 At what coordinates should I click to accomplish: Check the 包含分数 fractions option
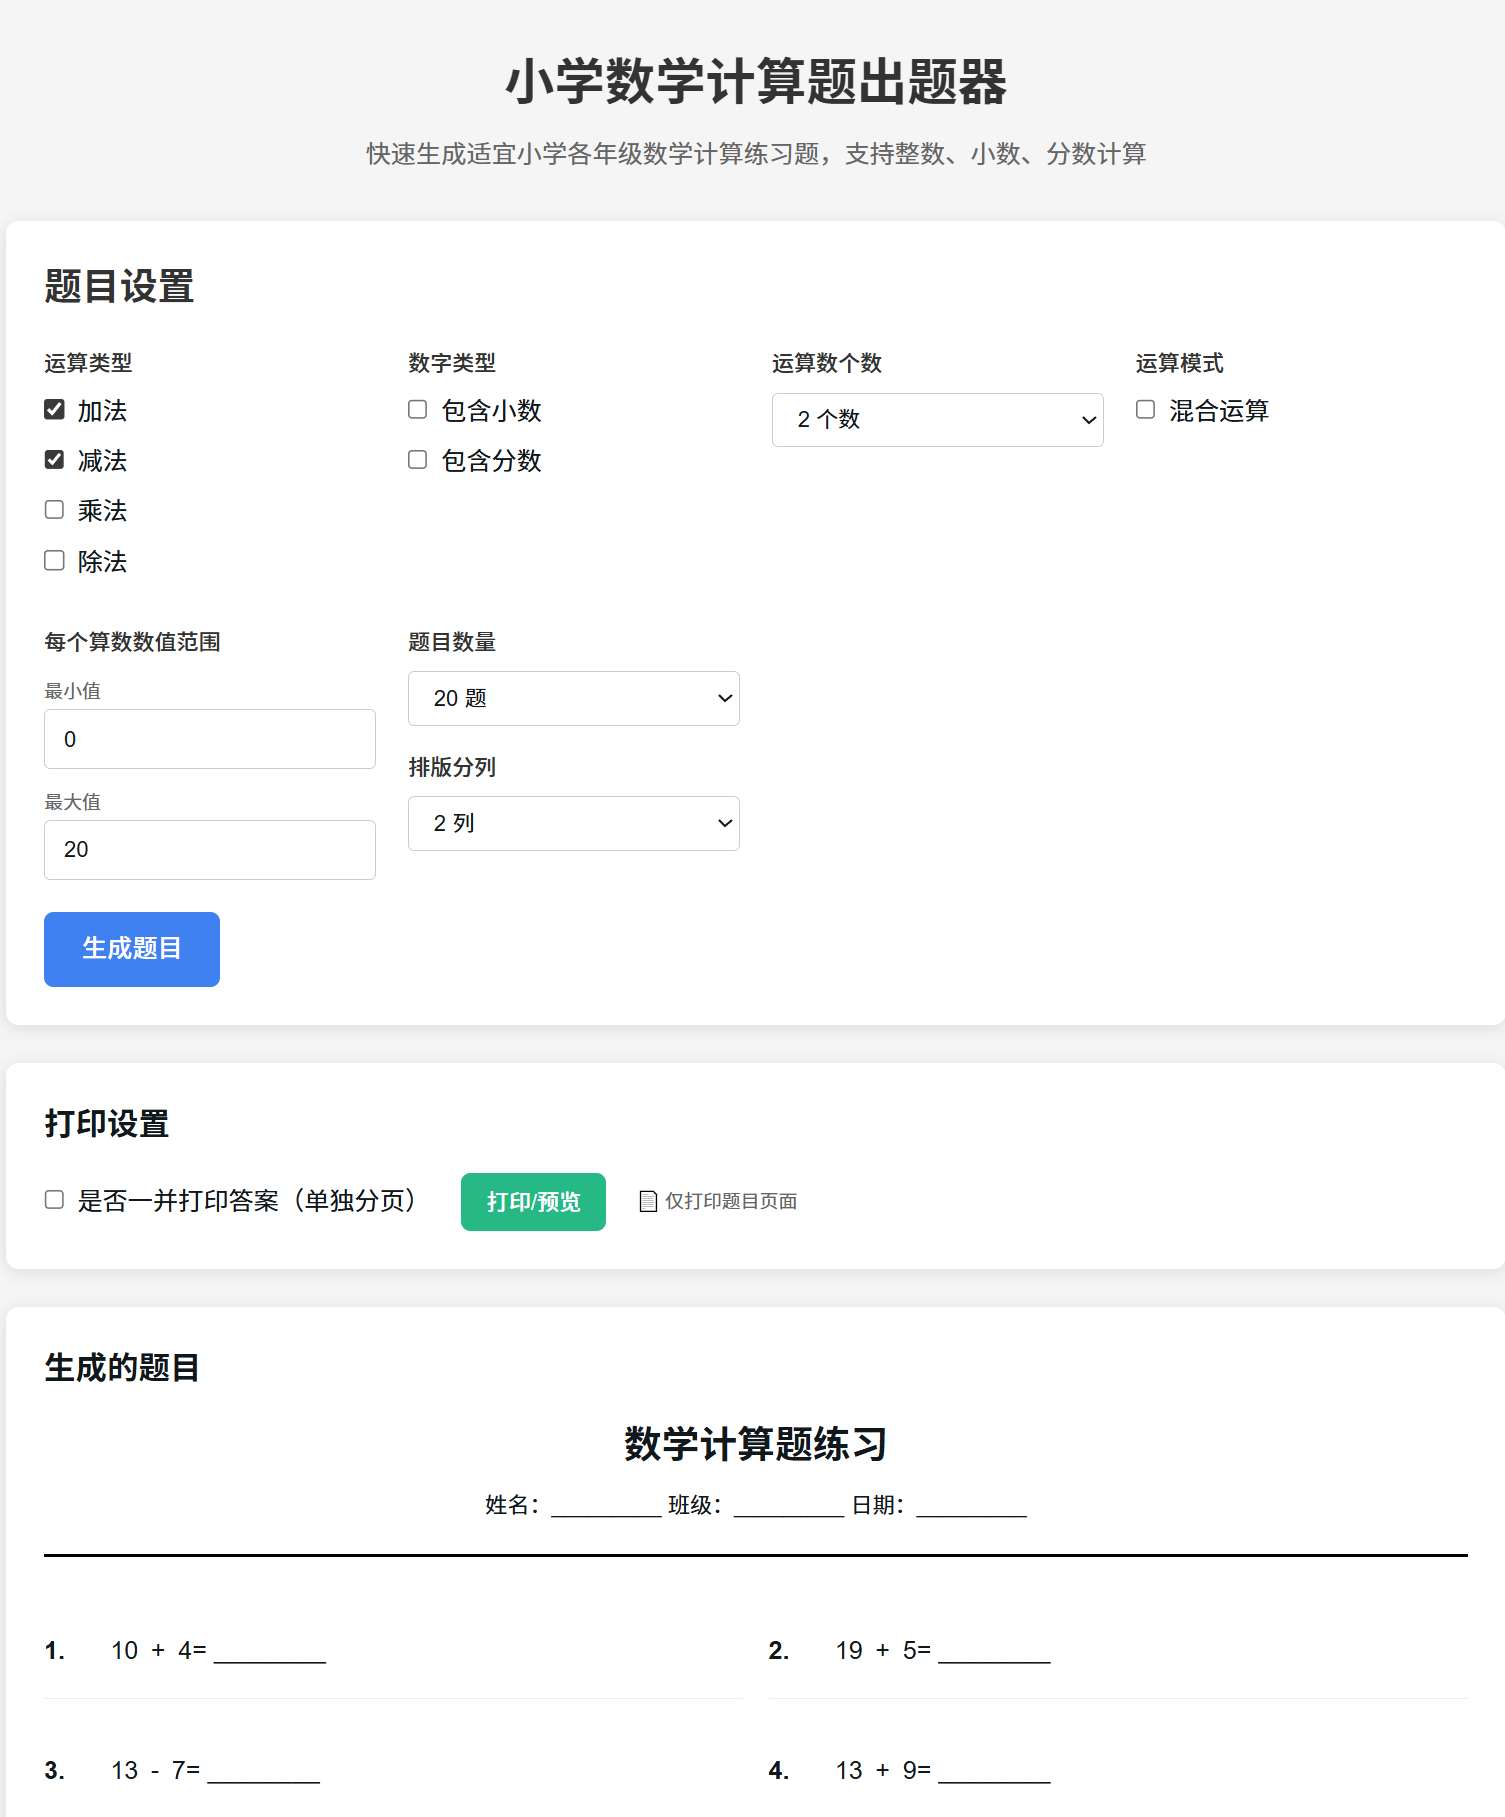pyautogui.click(x=418, y=460)
